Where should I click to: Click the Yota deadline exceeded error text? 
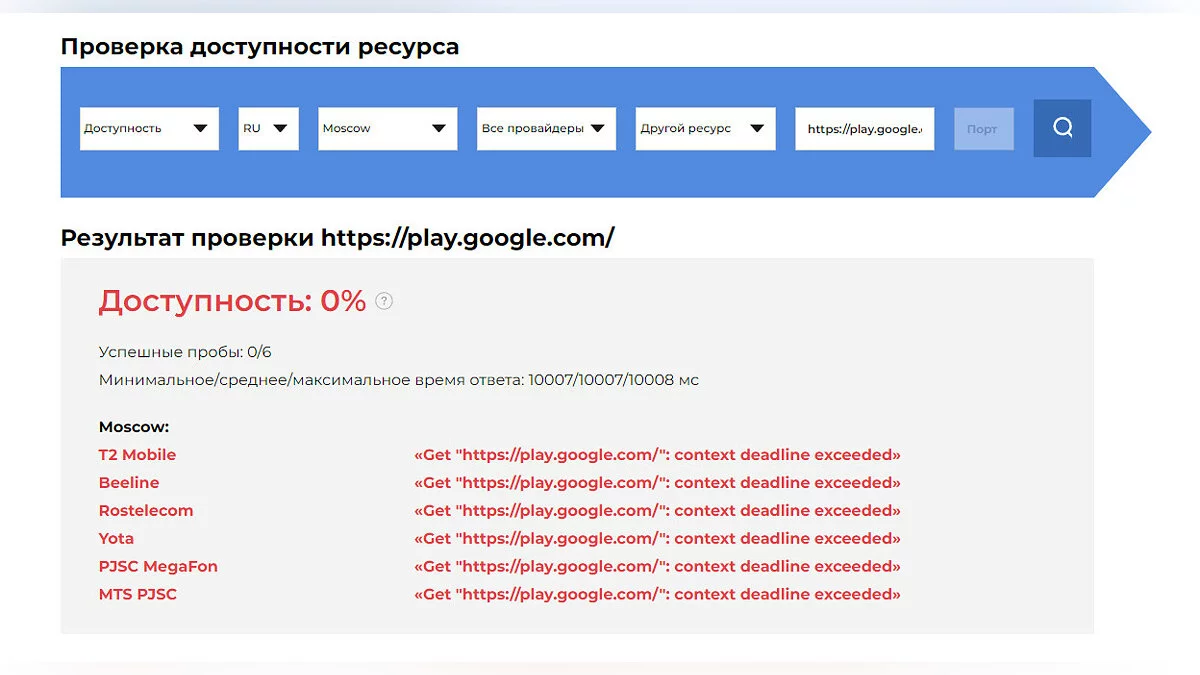pyautogui.click(x=657, y=539)
